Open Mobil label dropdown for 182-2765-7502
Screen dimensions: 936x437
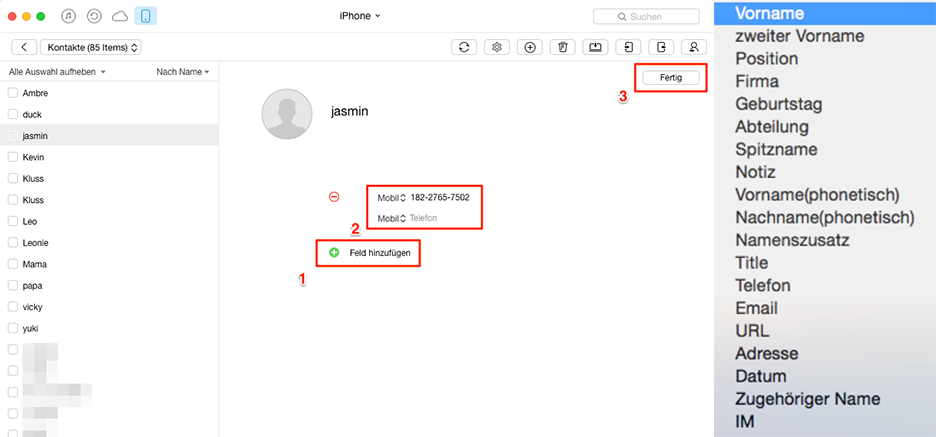coord(392,198)
